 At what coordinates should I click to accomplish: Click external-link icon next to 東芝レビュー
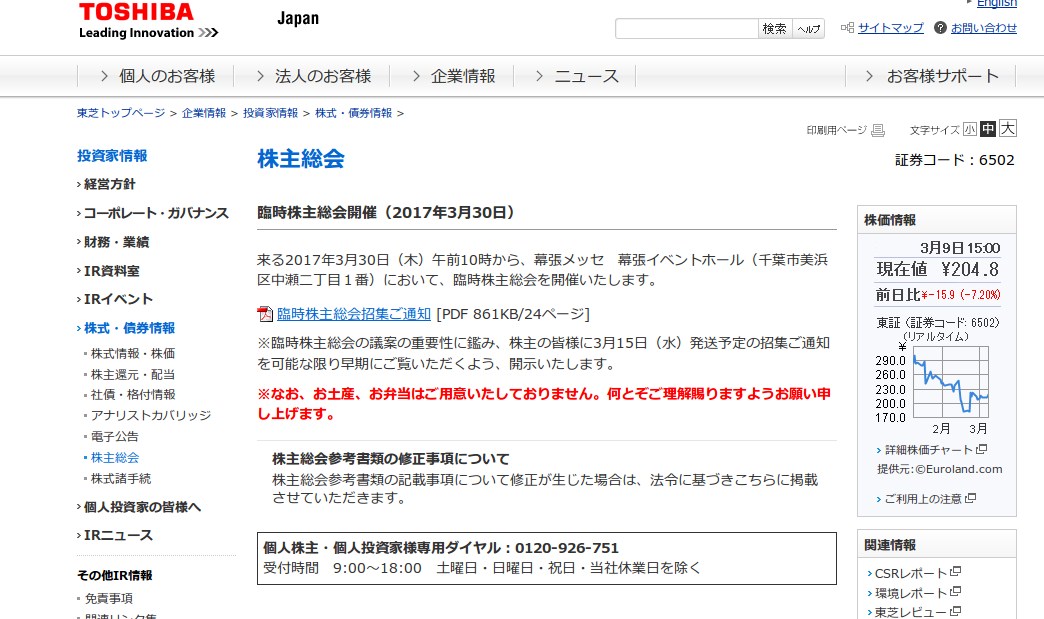(955, 611)
